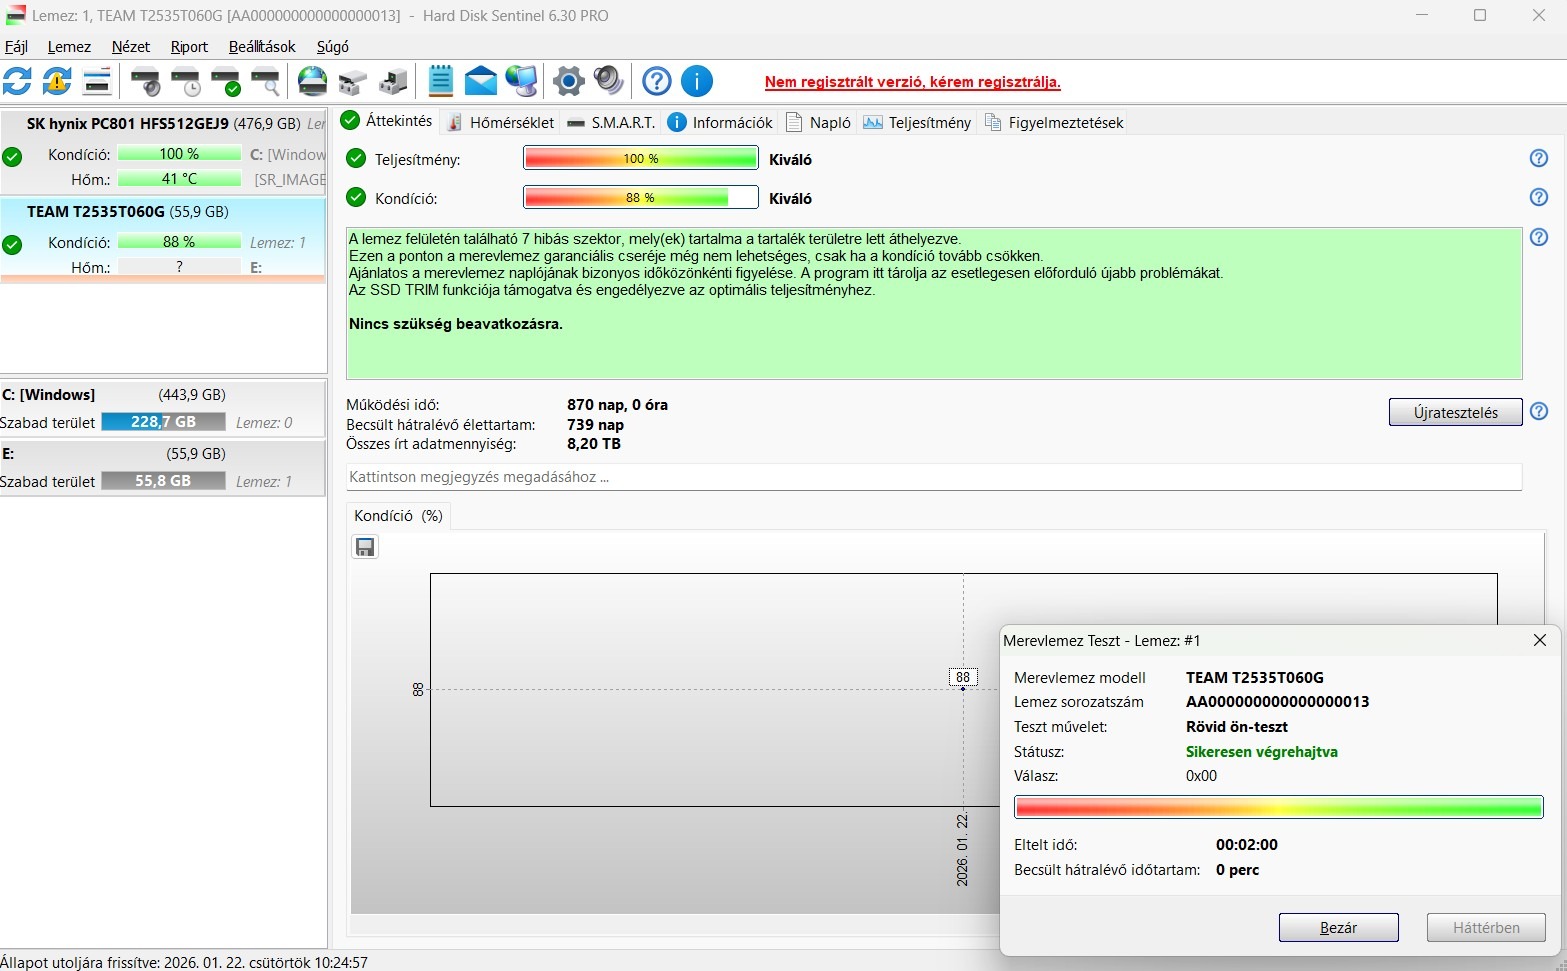
Task: Click the blue question mark help toolbar icon
Action: [x=657, y=81]
